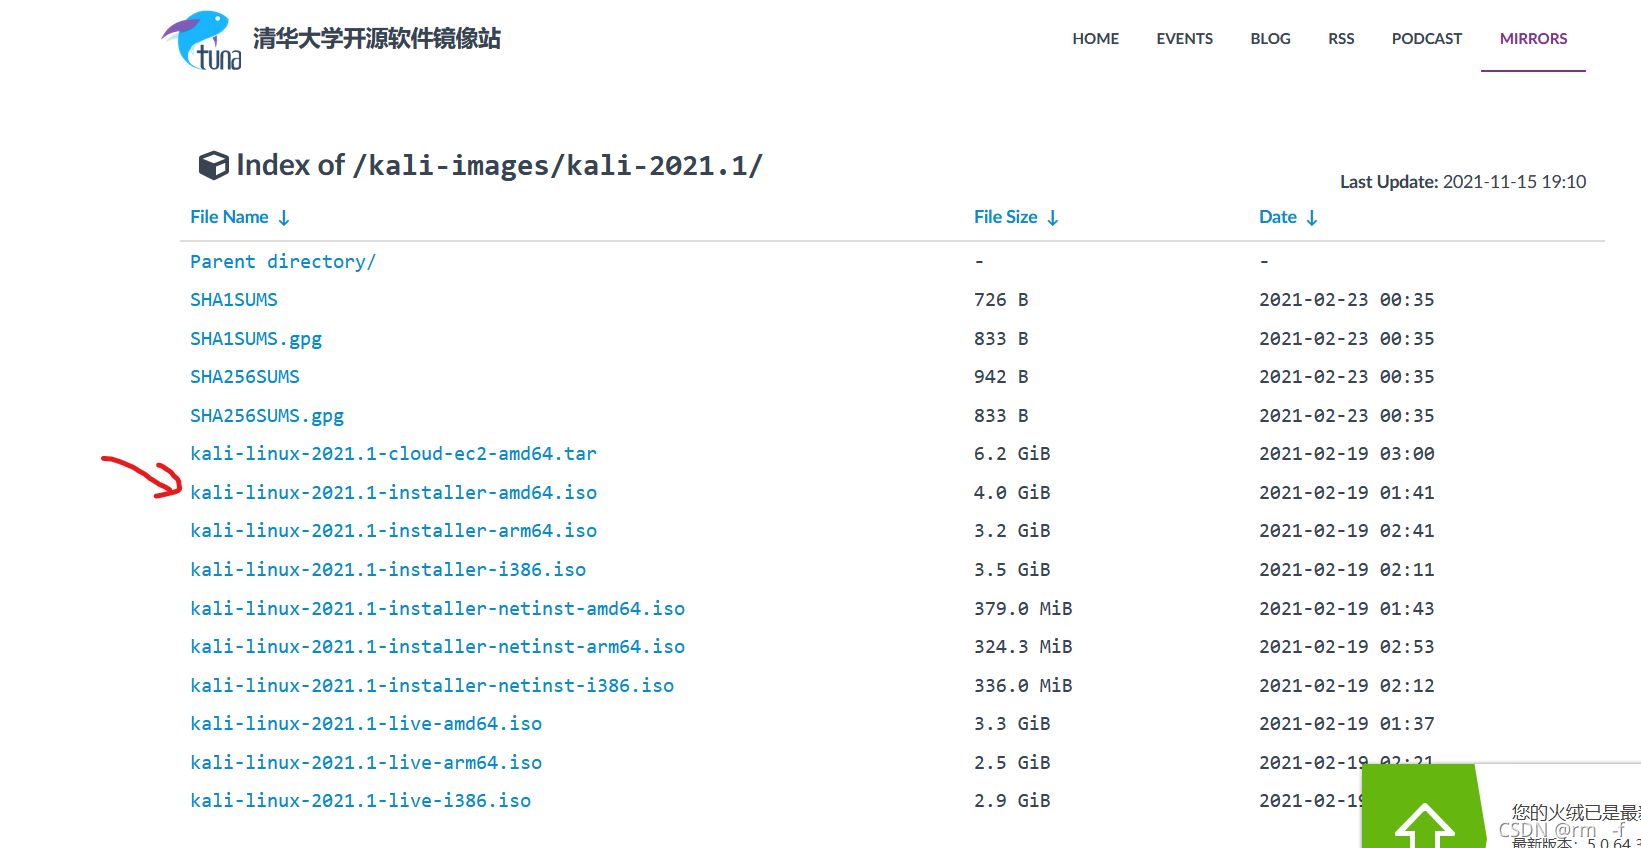
Task: Go to the BLOG page
Action: tap(1271, 39)
